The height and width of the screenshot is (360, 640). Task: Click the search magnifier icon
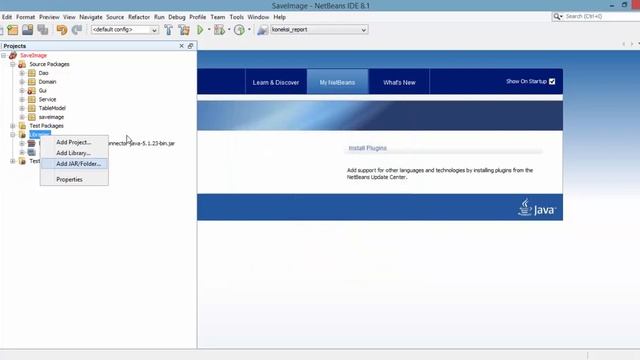point(557,16)
